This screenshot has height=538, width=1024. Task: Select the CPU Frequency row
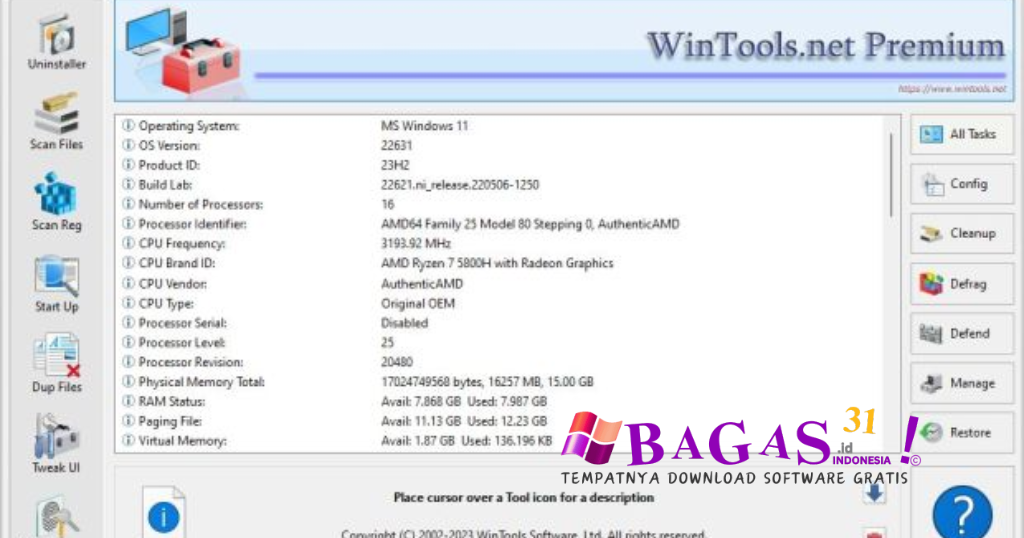[x=502, y=244]
